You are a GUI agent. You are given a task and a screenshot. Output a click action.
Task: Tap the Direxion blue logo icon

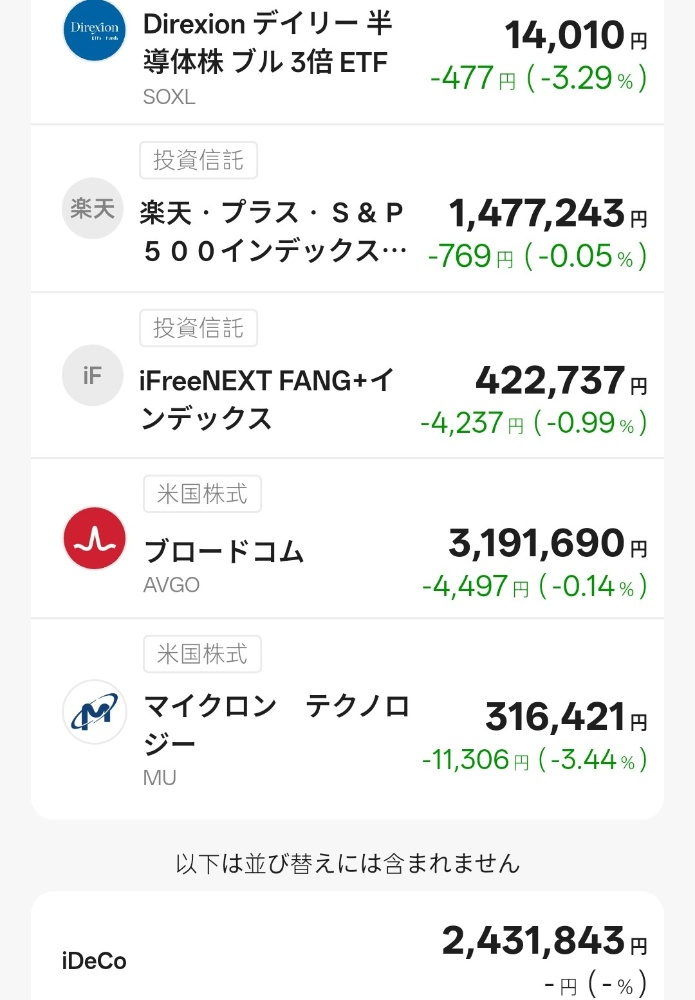(94, 29)
